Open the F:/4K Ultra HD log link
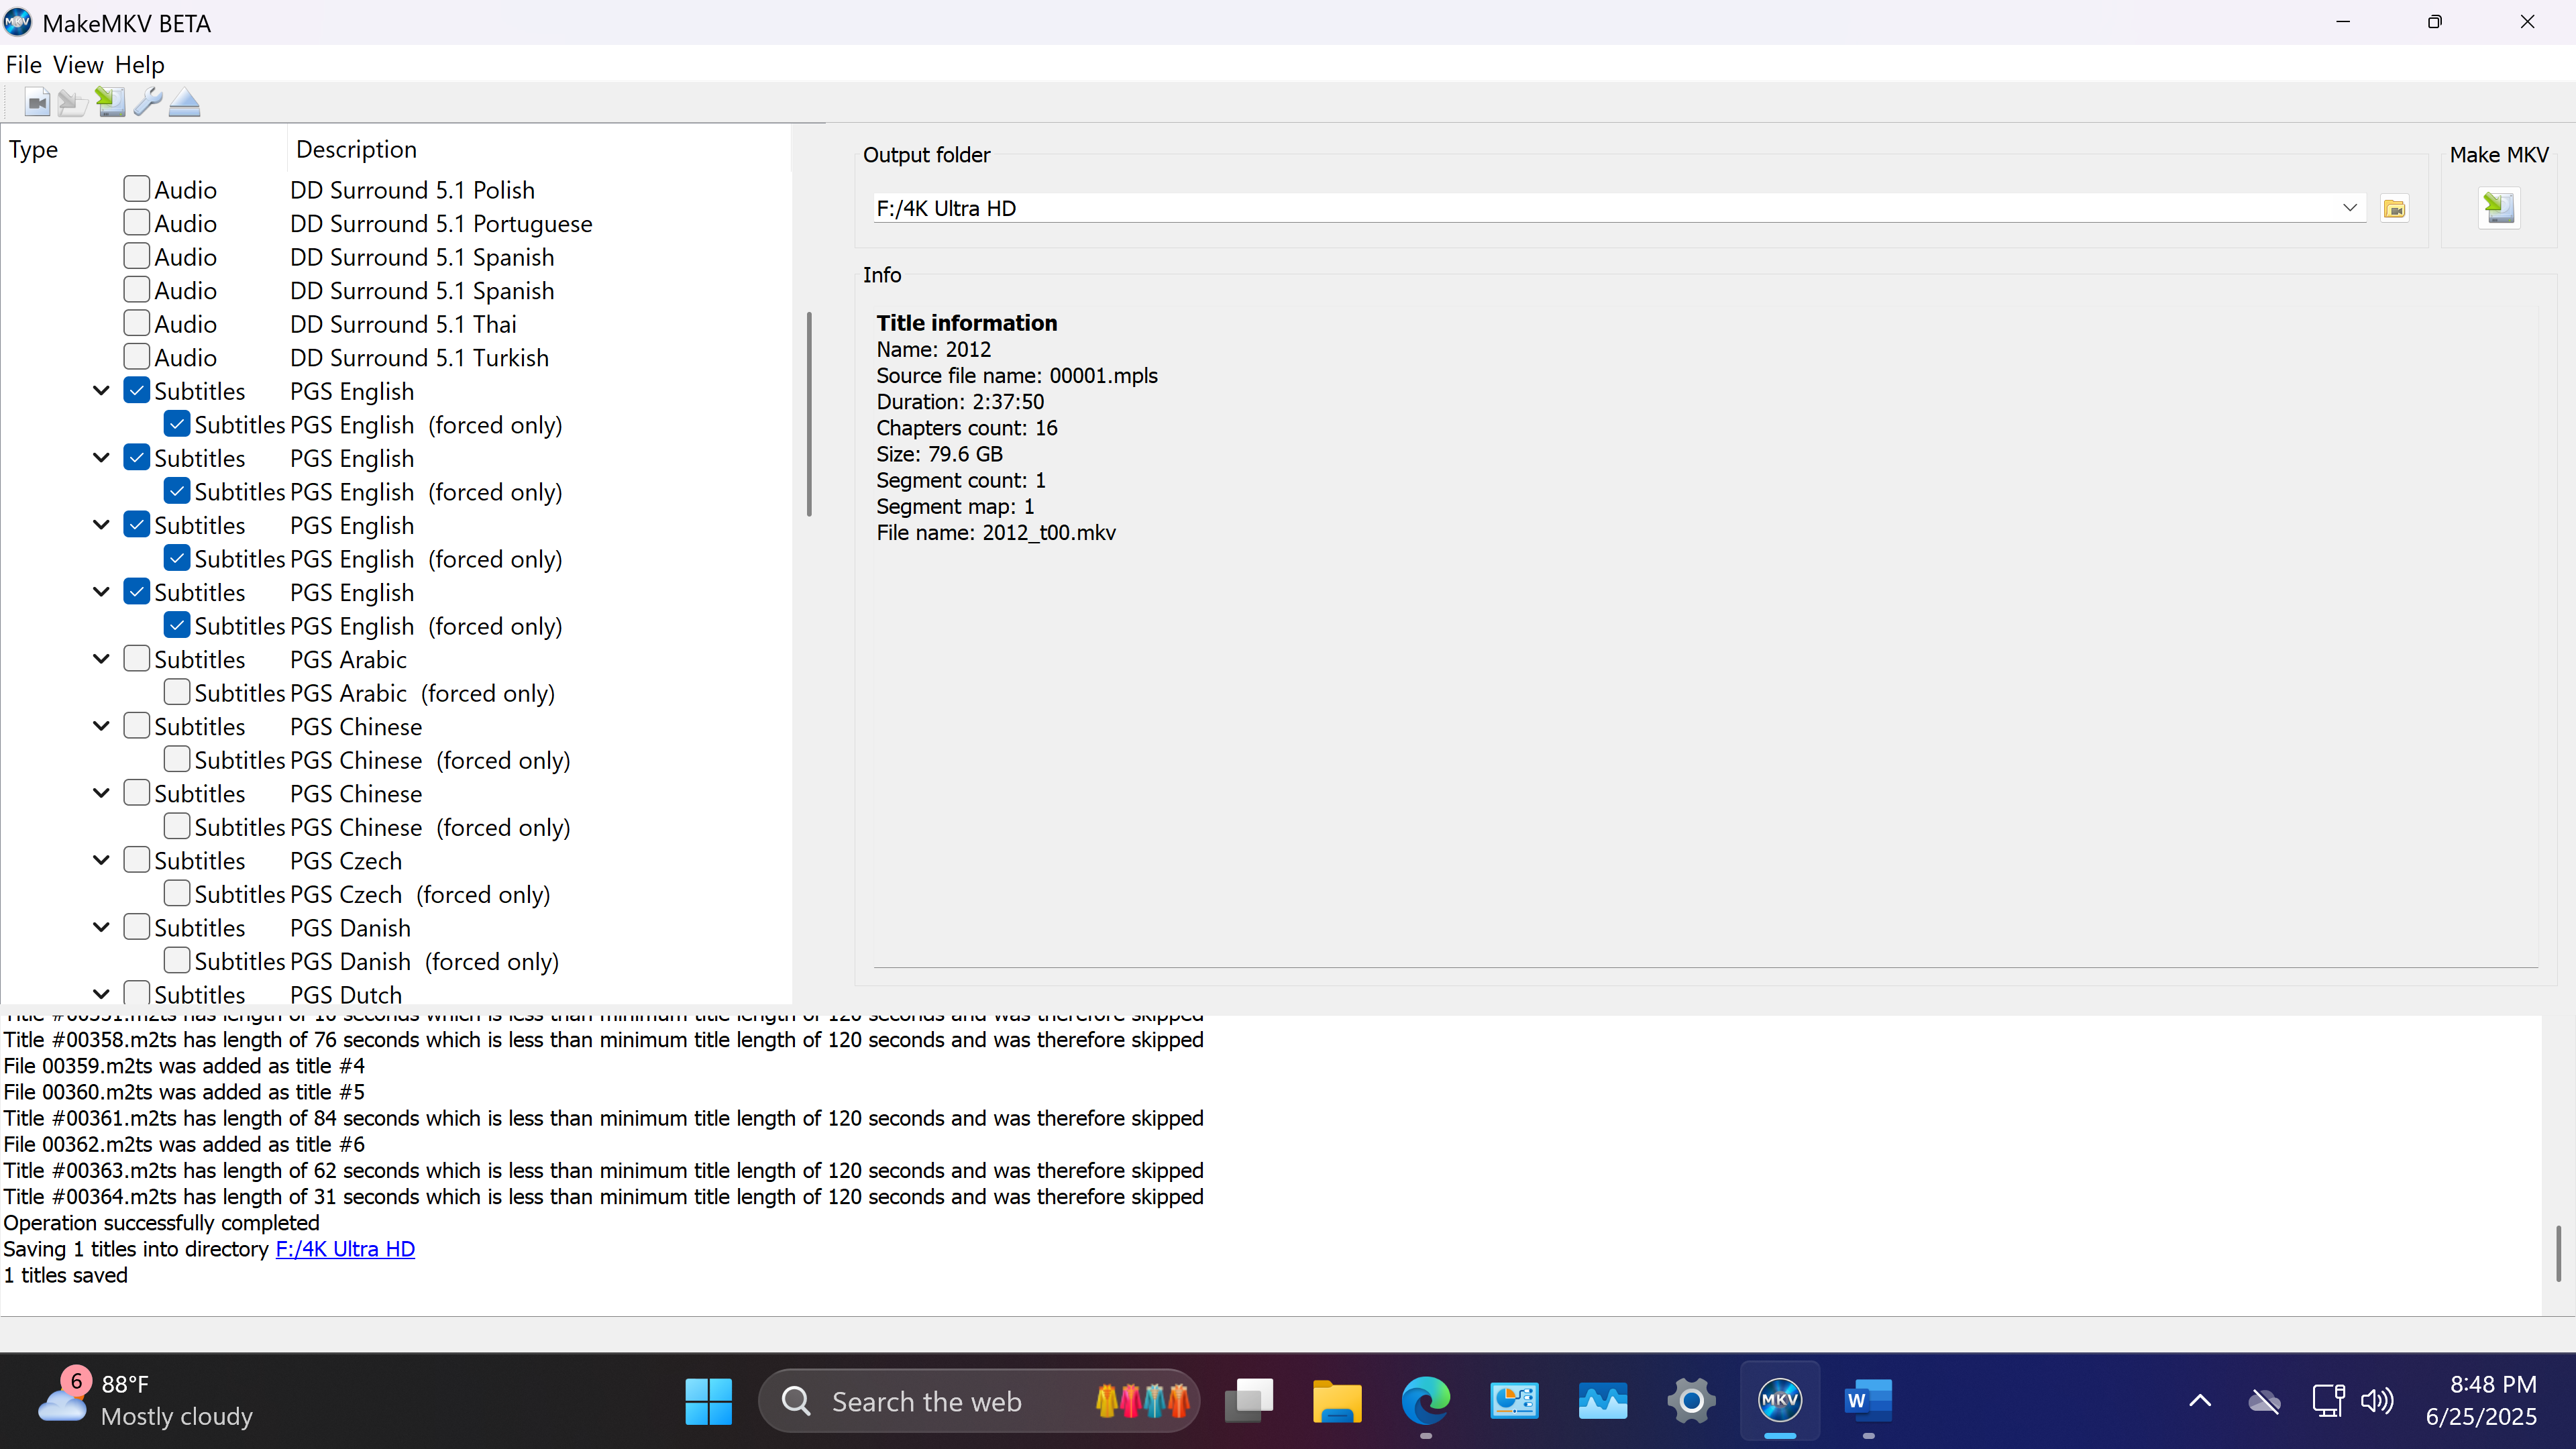Image resolution: width=2576 pixels, height=1449 pixels. [x=345, y=1249]
